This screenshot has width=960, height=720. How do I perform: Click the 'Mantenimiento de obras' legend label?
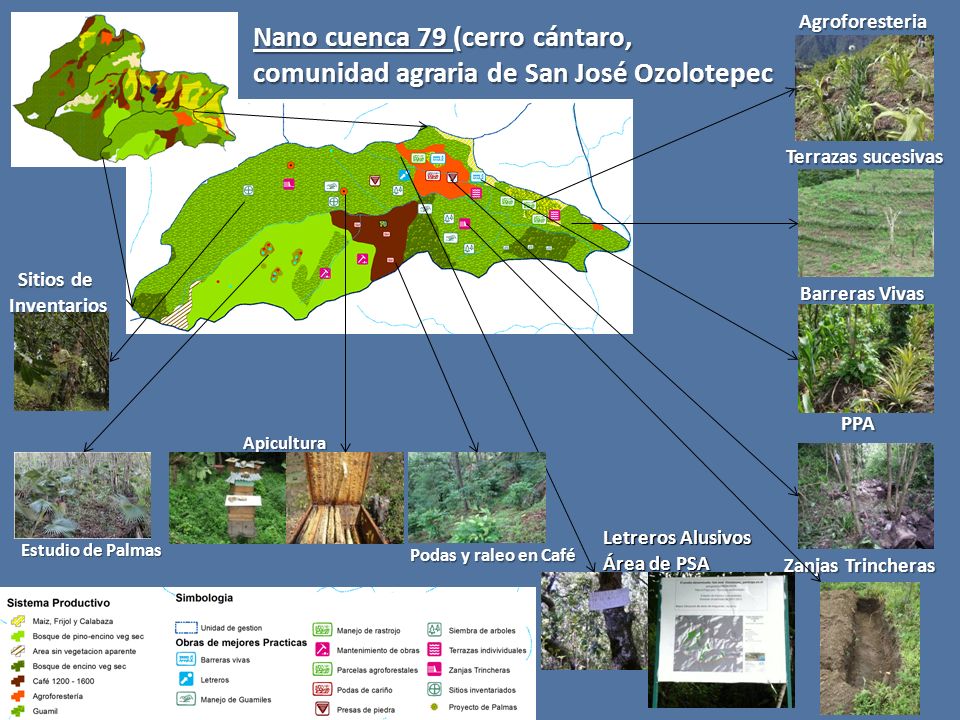pyautogui.click(x=378, y=650)
